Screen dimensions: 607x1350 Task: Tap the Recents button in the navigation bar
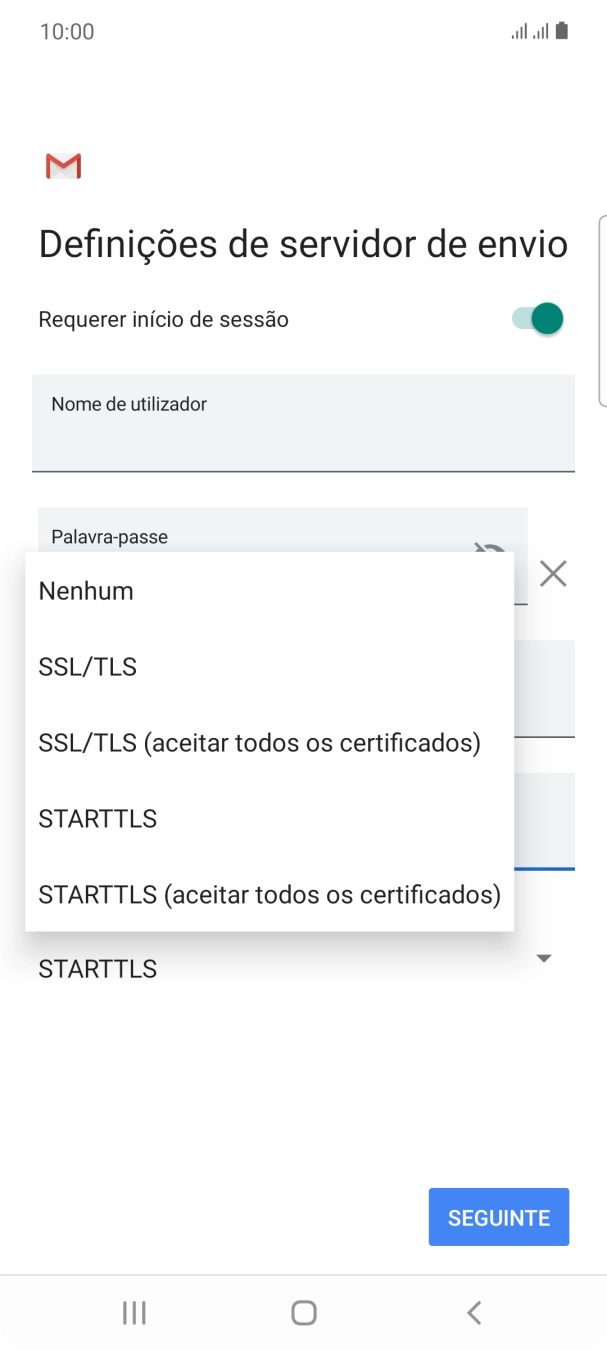point(133,1312)
